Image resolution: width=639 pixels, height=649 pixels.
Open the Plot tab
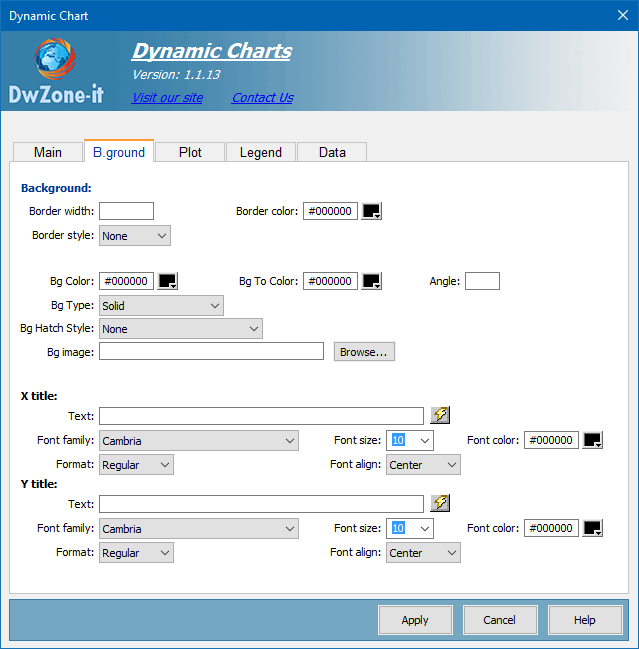click(x=190, y=152)
